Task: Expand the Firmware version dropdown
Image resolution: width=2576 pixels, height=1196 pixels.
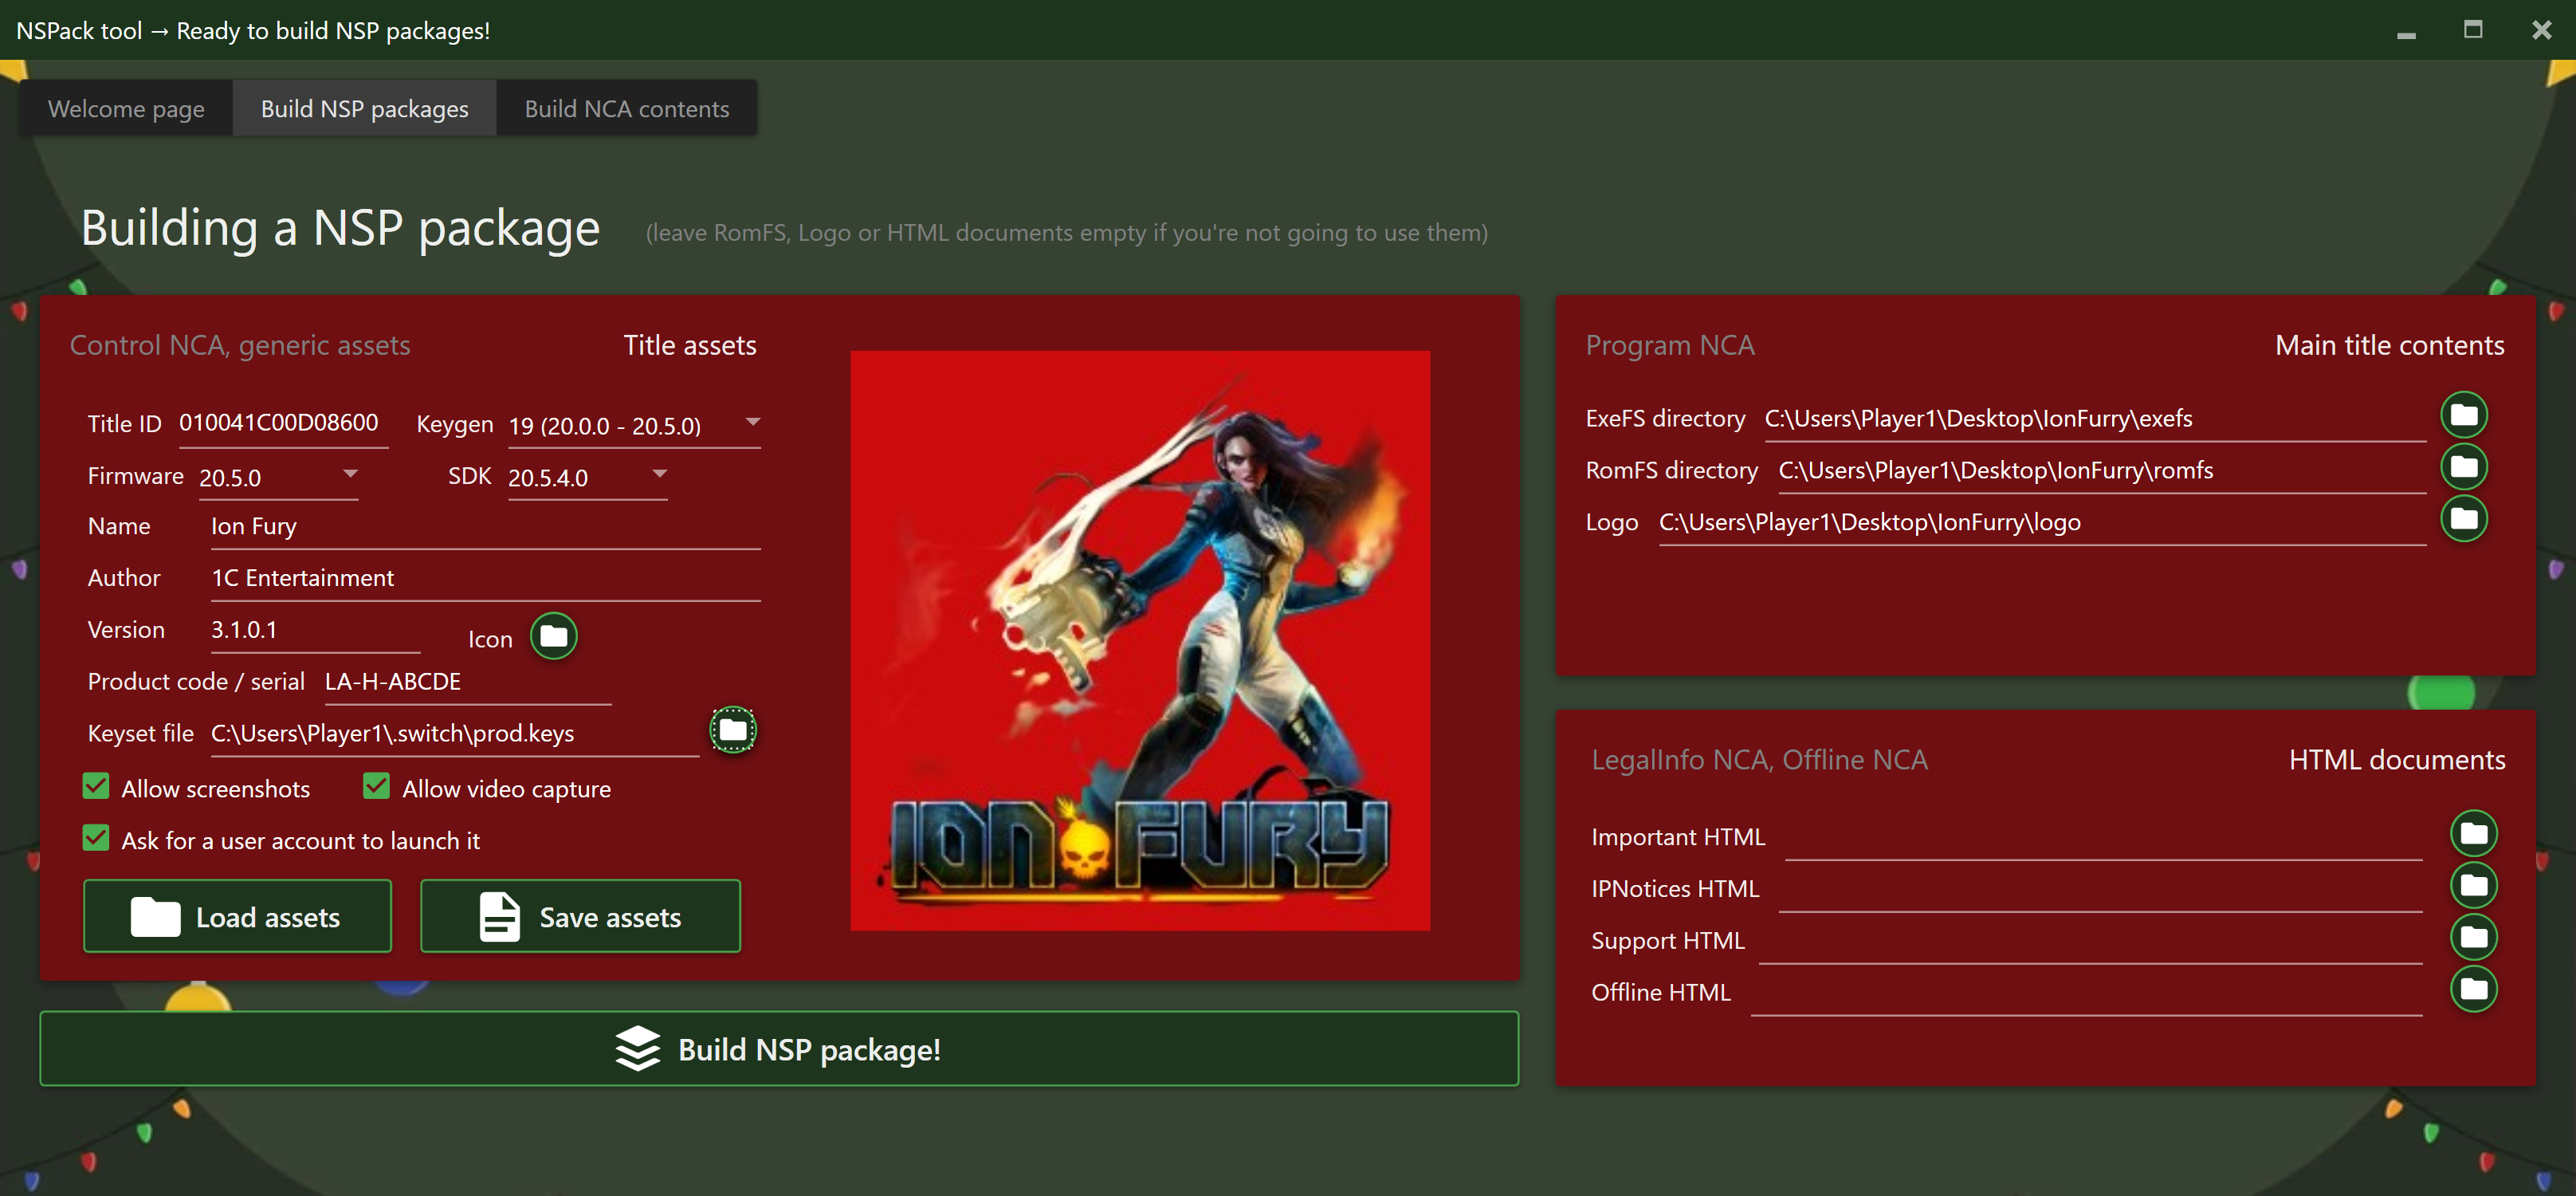Action: coord(278,478)
